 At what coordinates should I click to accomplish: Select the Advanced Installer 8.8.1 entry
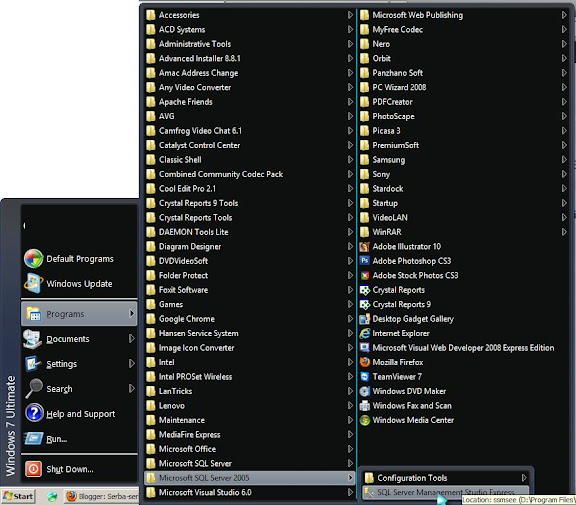click(x=249, y=58)
